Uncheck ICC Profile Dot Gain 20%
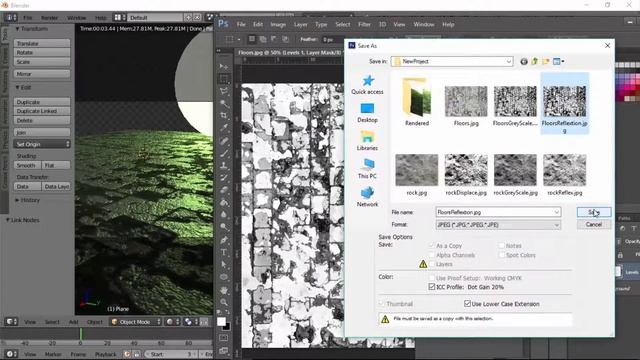This screenshot has height=360, width=640. point(432,287)
